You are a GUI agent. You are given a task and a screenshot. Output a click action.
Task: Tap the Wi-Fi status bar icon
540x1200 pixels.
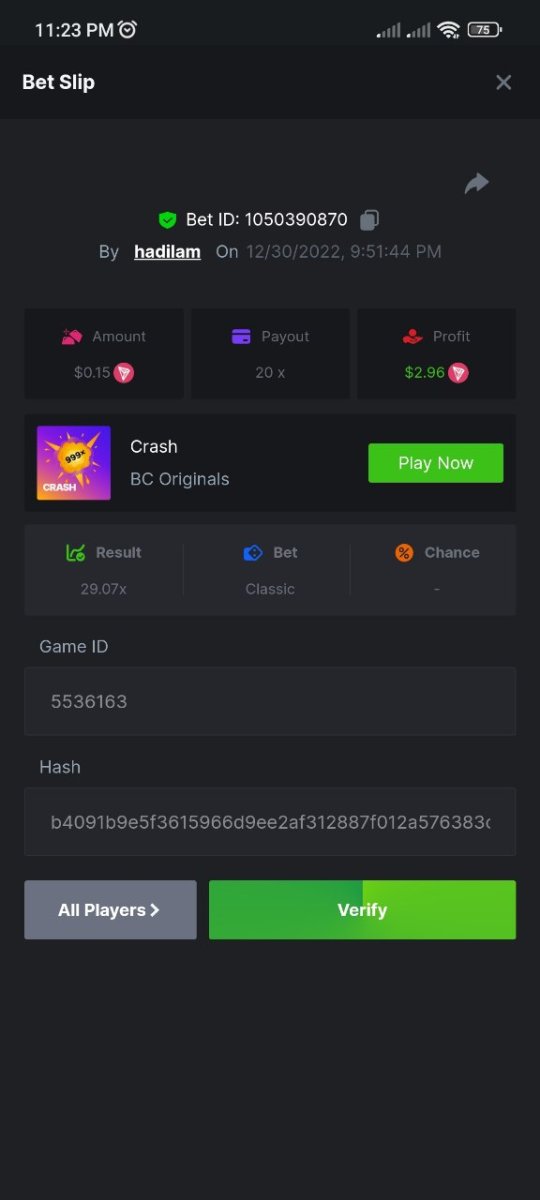(x=449, y=30)
